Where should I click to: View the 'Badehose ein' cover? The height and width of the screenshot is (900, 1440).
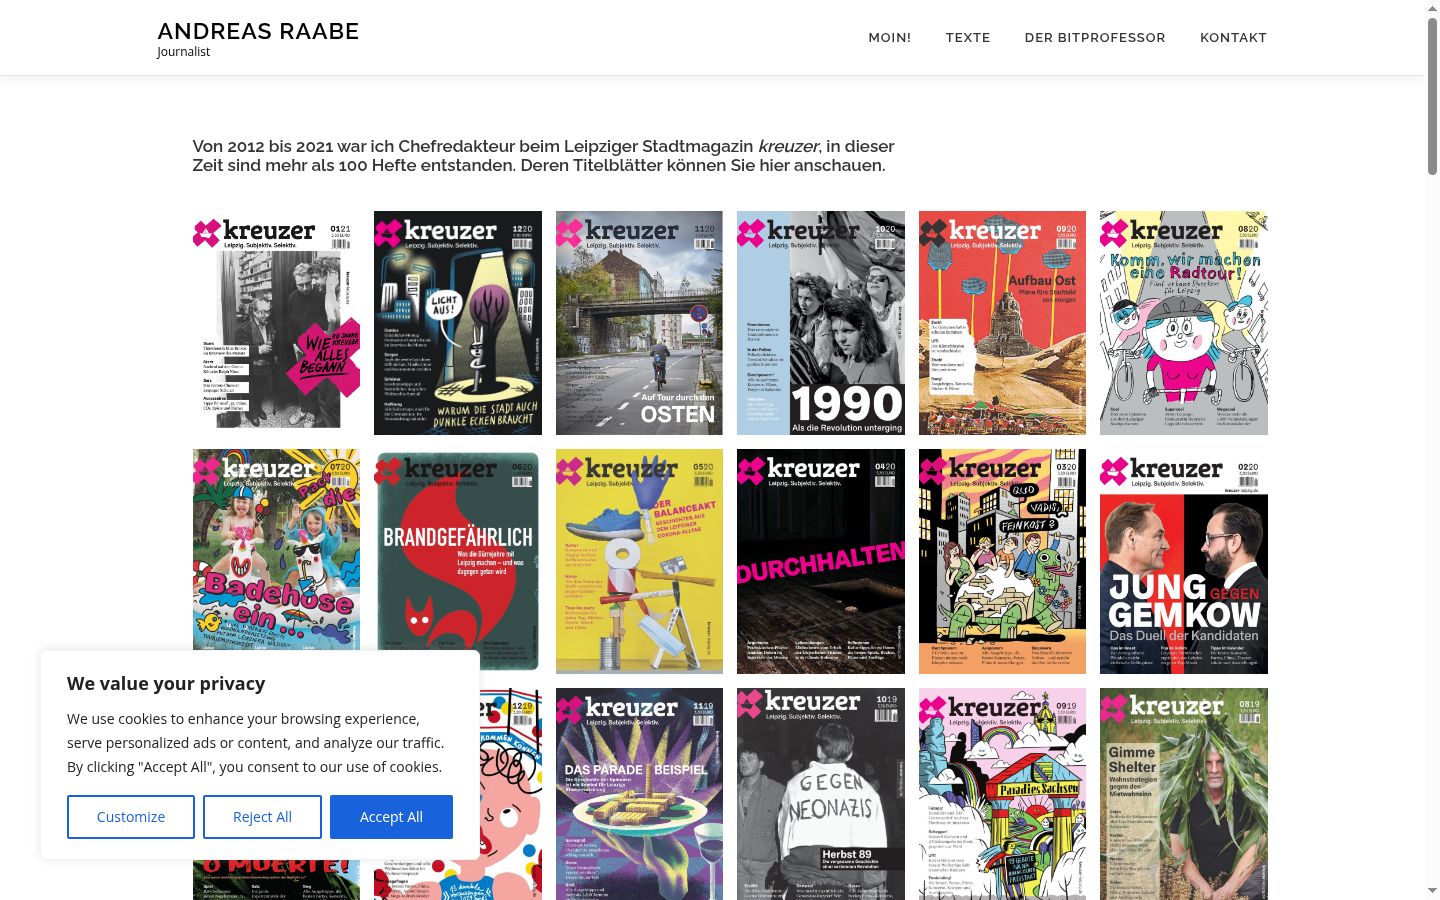pos(276,548)
